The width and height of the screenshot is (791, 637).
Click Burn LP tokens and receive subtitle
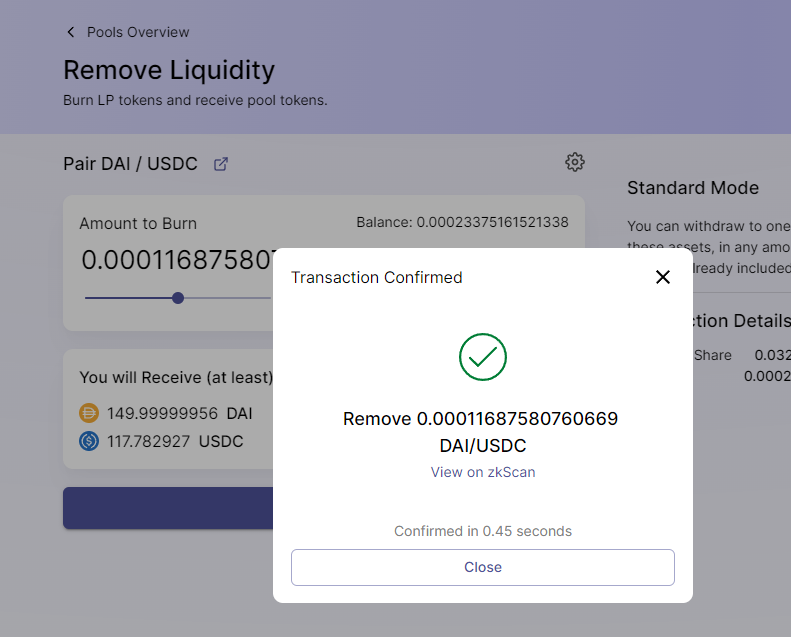coord(195,100)
